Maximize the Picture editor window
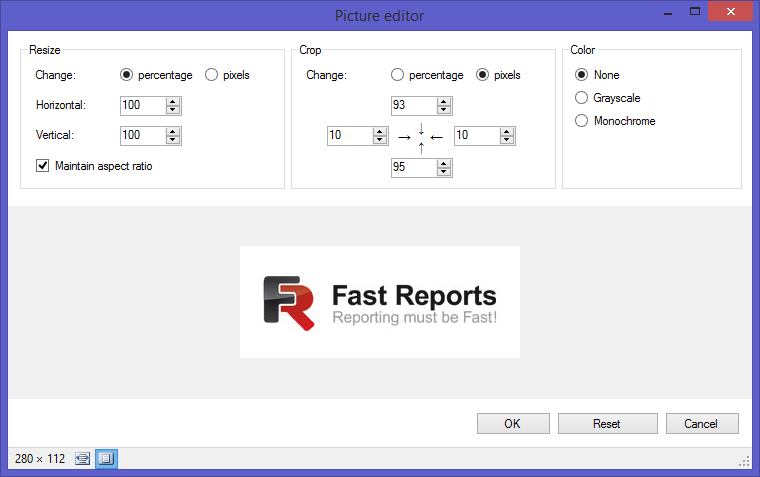Screen dimensions: 760x477 pyautogui.click(x=695, y=11)
